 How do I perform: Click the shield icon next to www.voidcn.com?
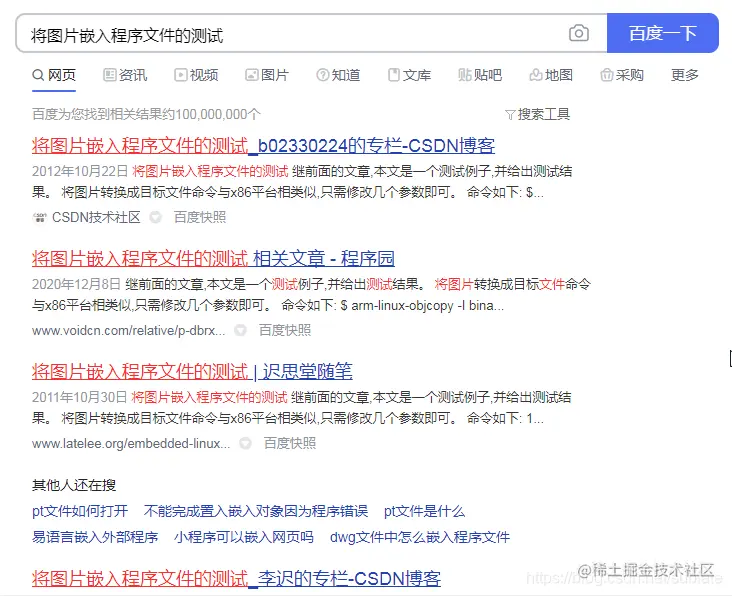click(240, 330)
